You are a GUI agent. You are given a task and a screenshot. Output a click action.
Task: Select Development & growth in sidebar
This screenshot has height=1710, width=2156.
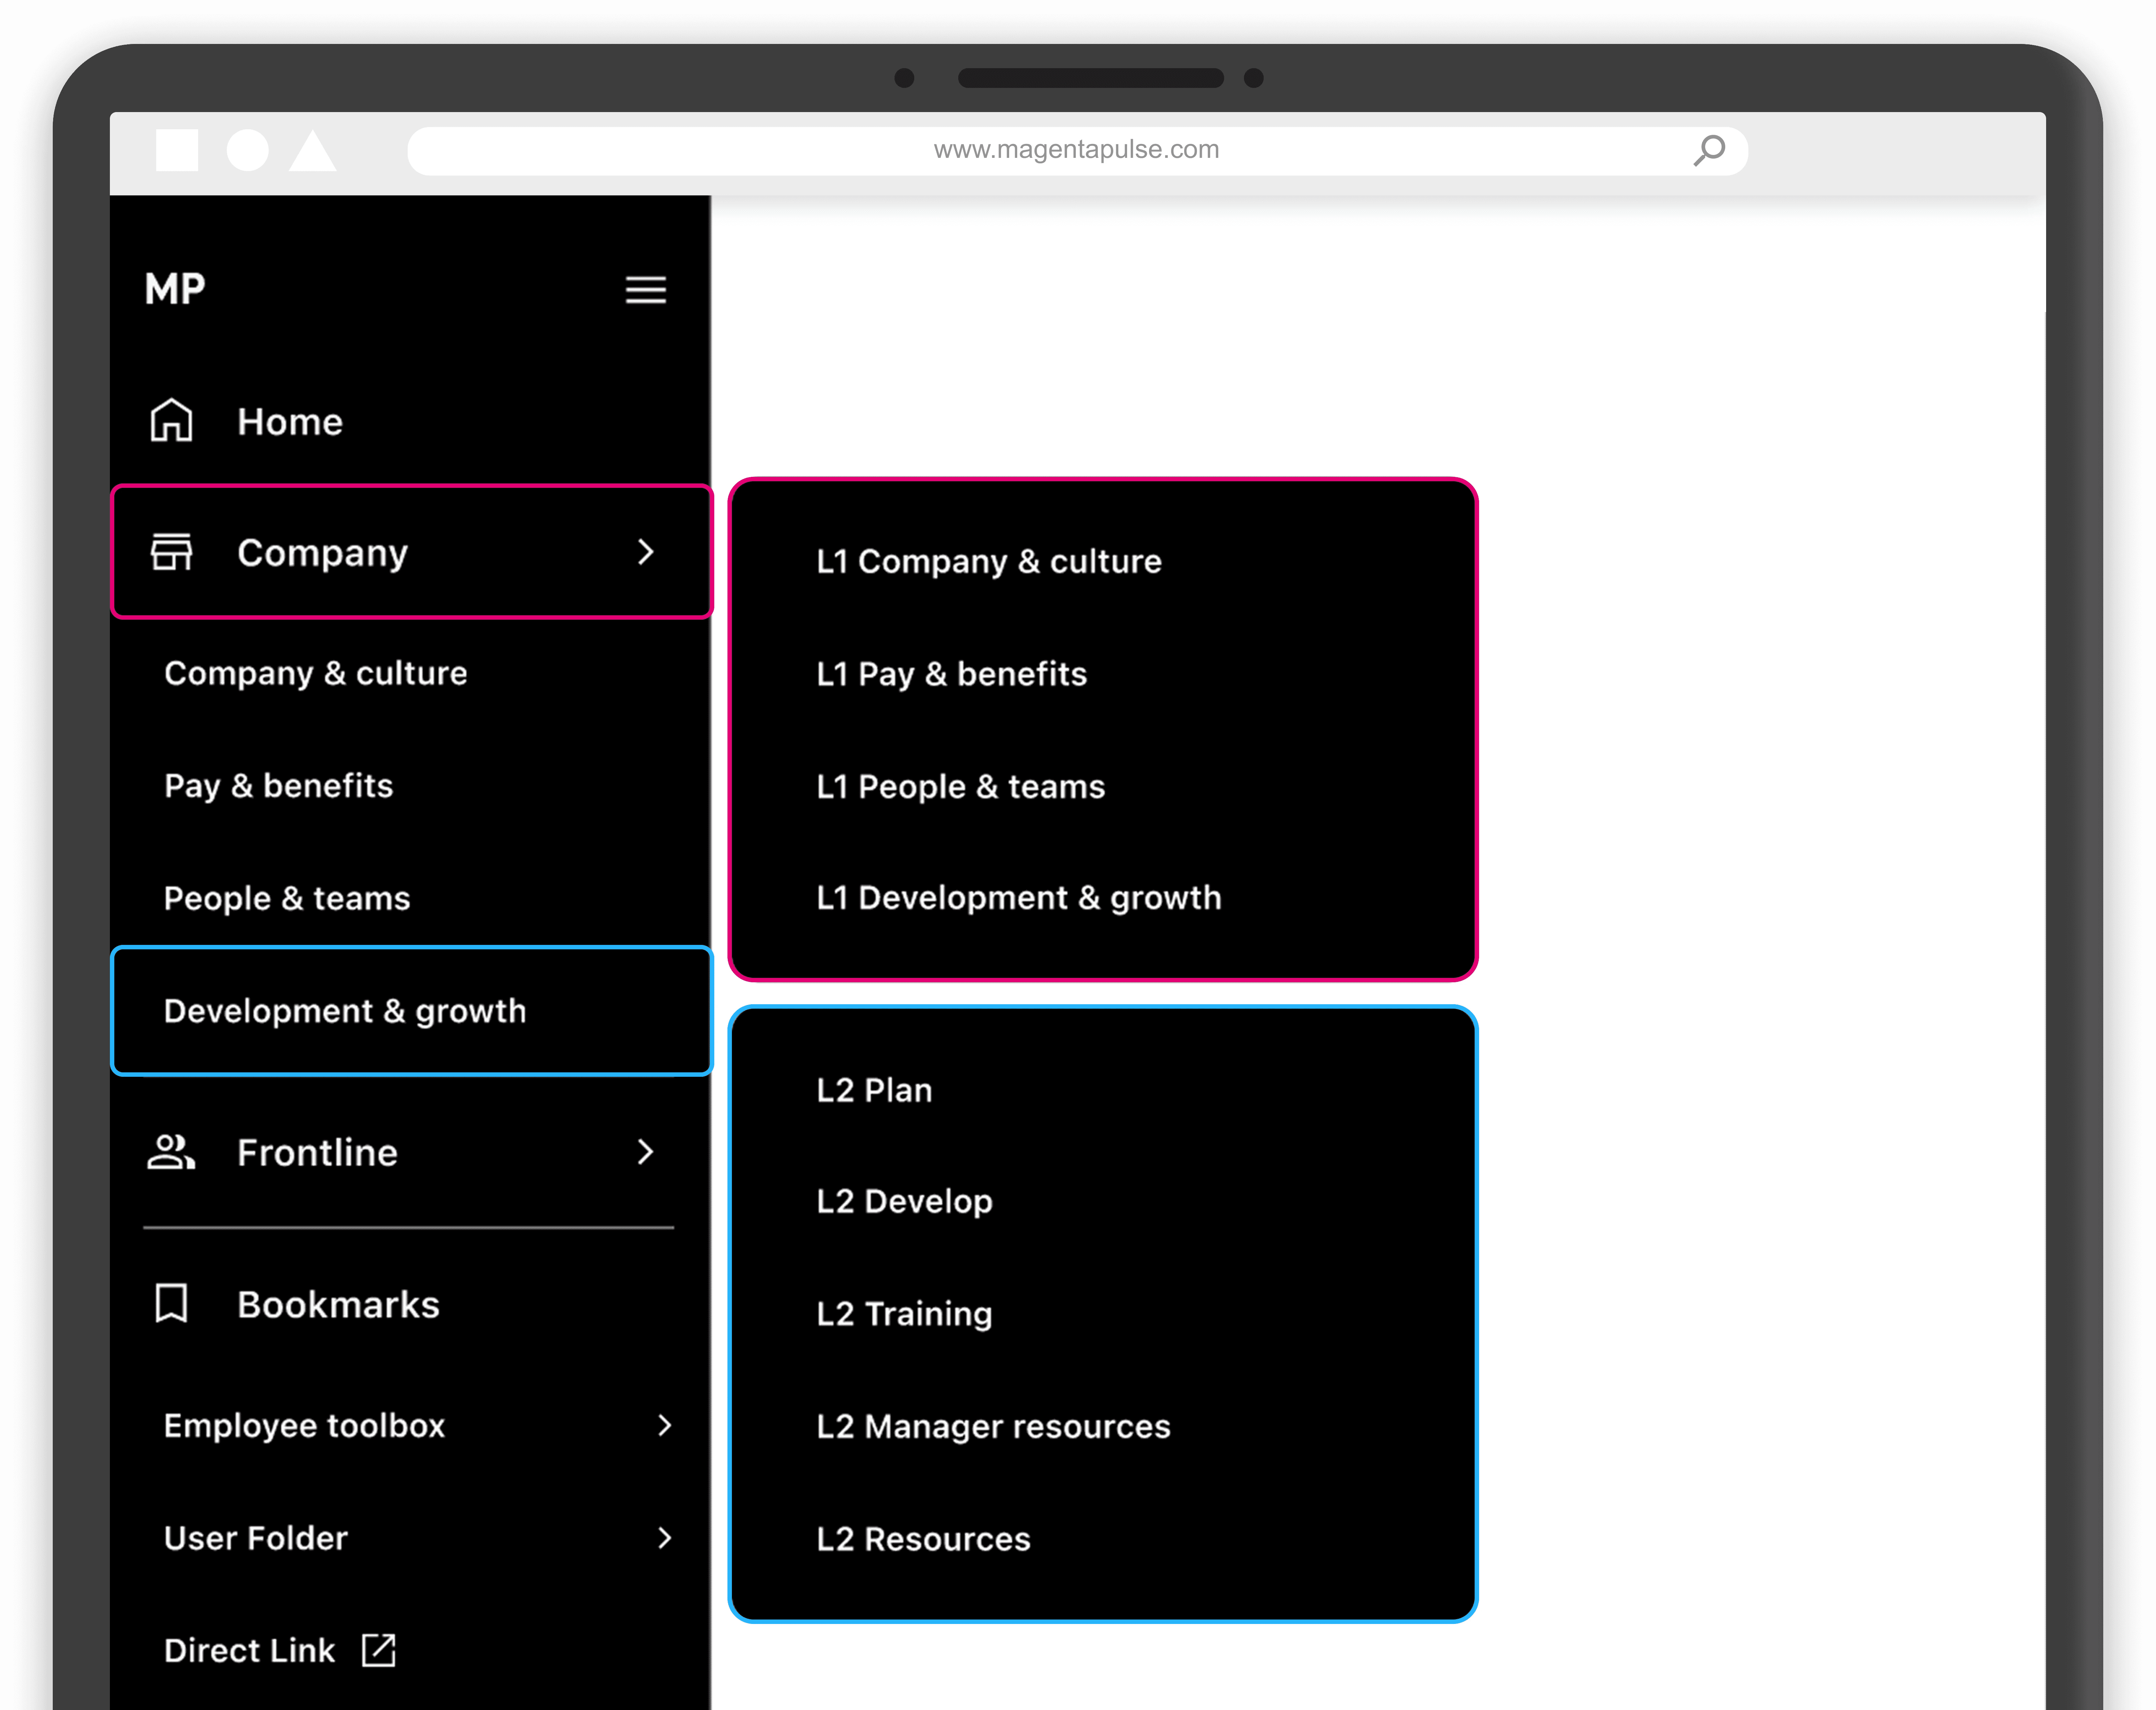point(345,1011)
